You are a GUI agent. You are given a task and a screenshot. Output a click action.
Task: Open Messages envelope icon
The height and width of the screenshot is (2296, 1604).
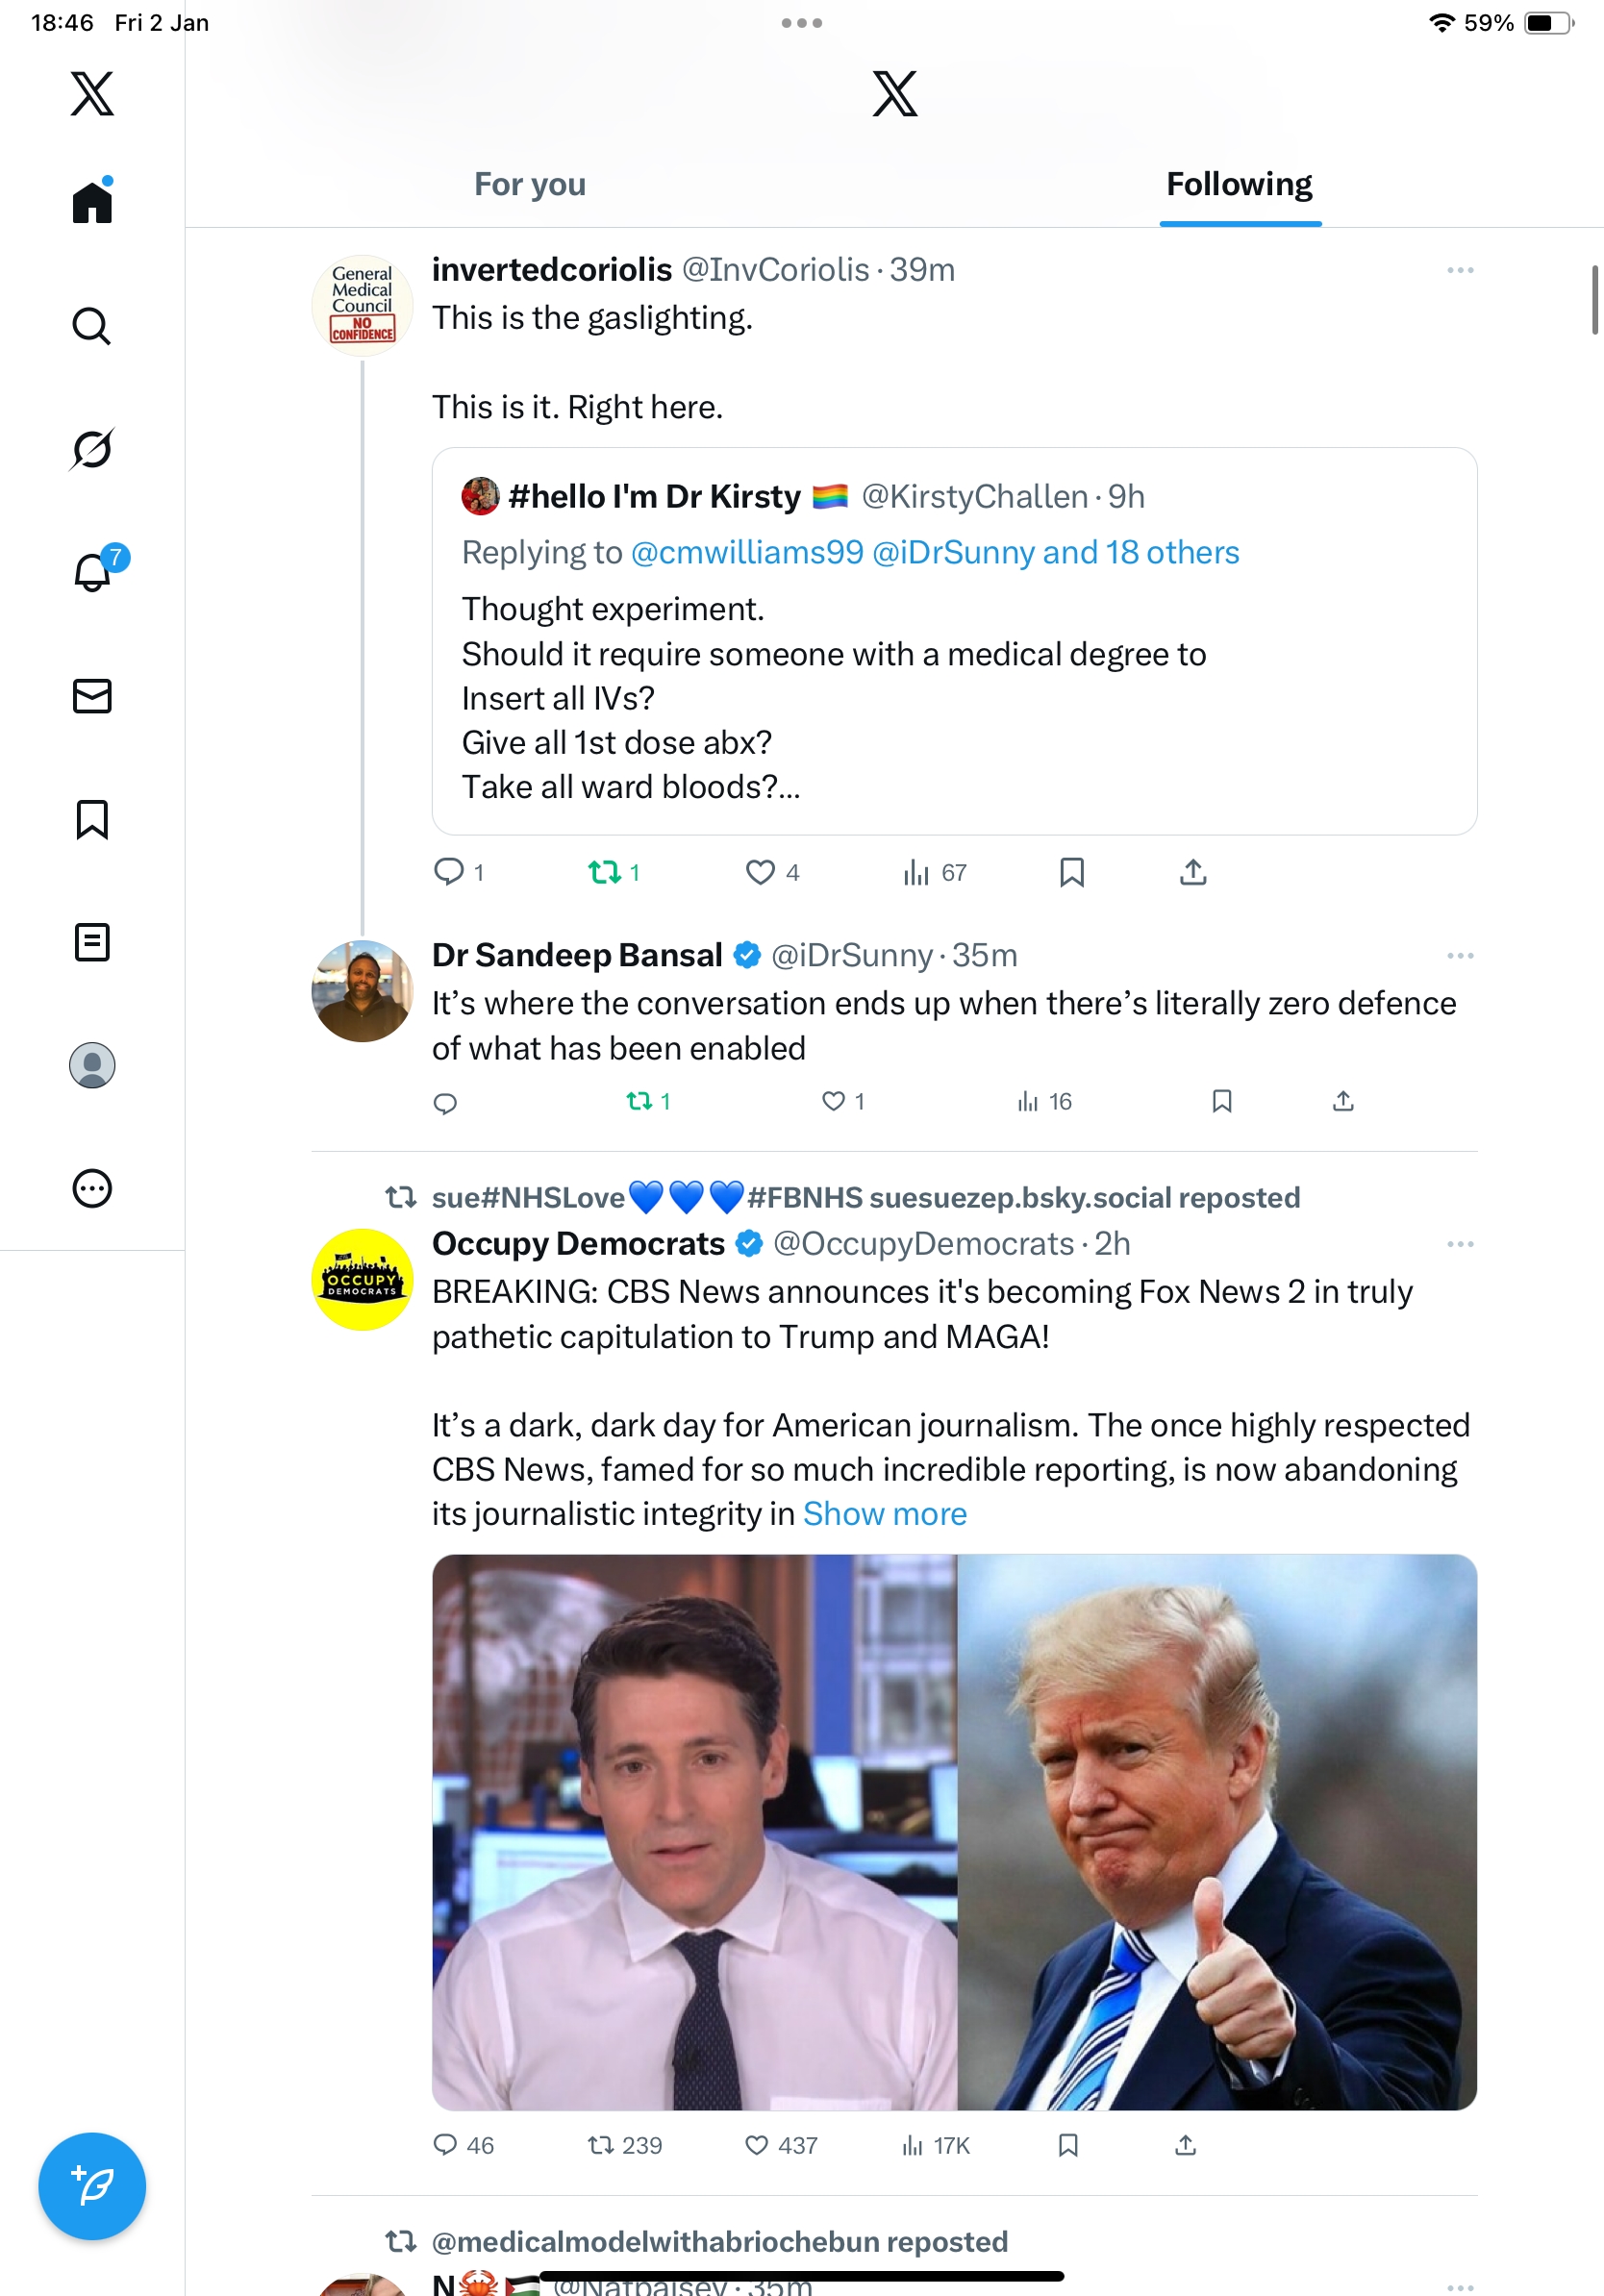point(92,696)
